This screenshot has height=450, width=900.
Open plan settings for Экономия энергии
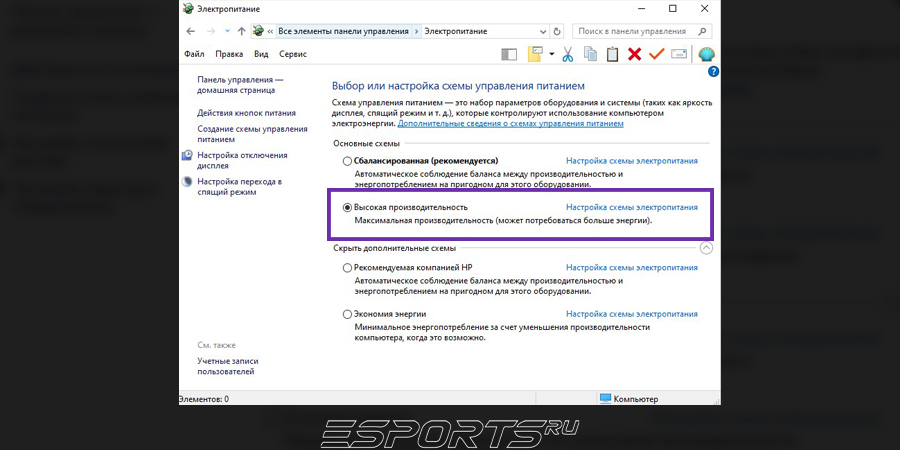point(632,314)
